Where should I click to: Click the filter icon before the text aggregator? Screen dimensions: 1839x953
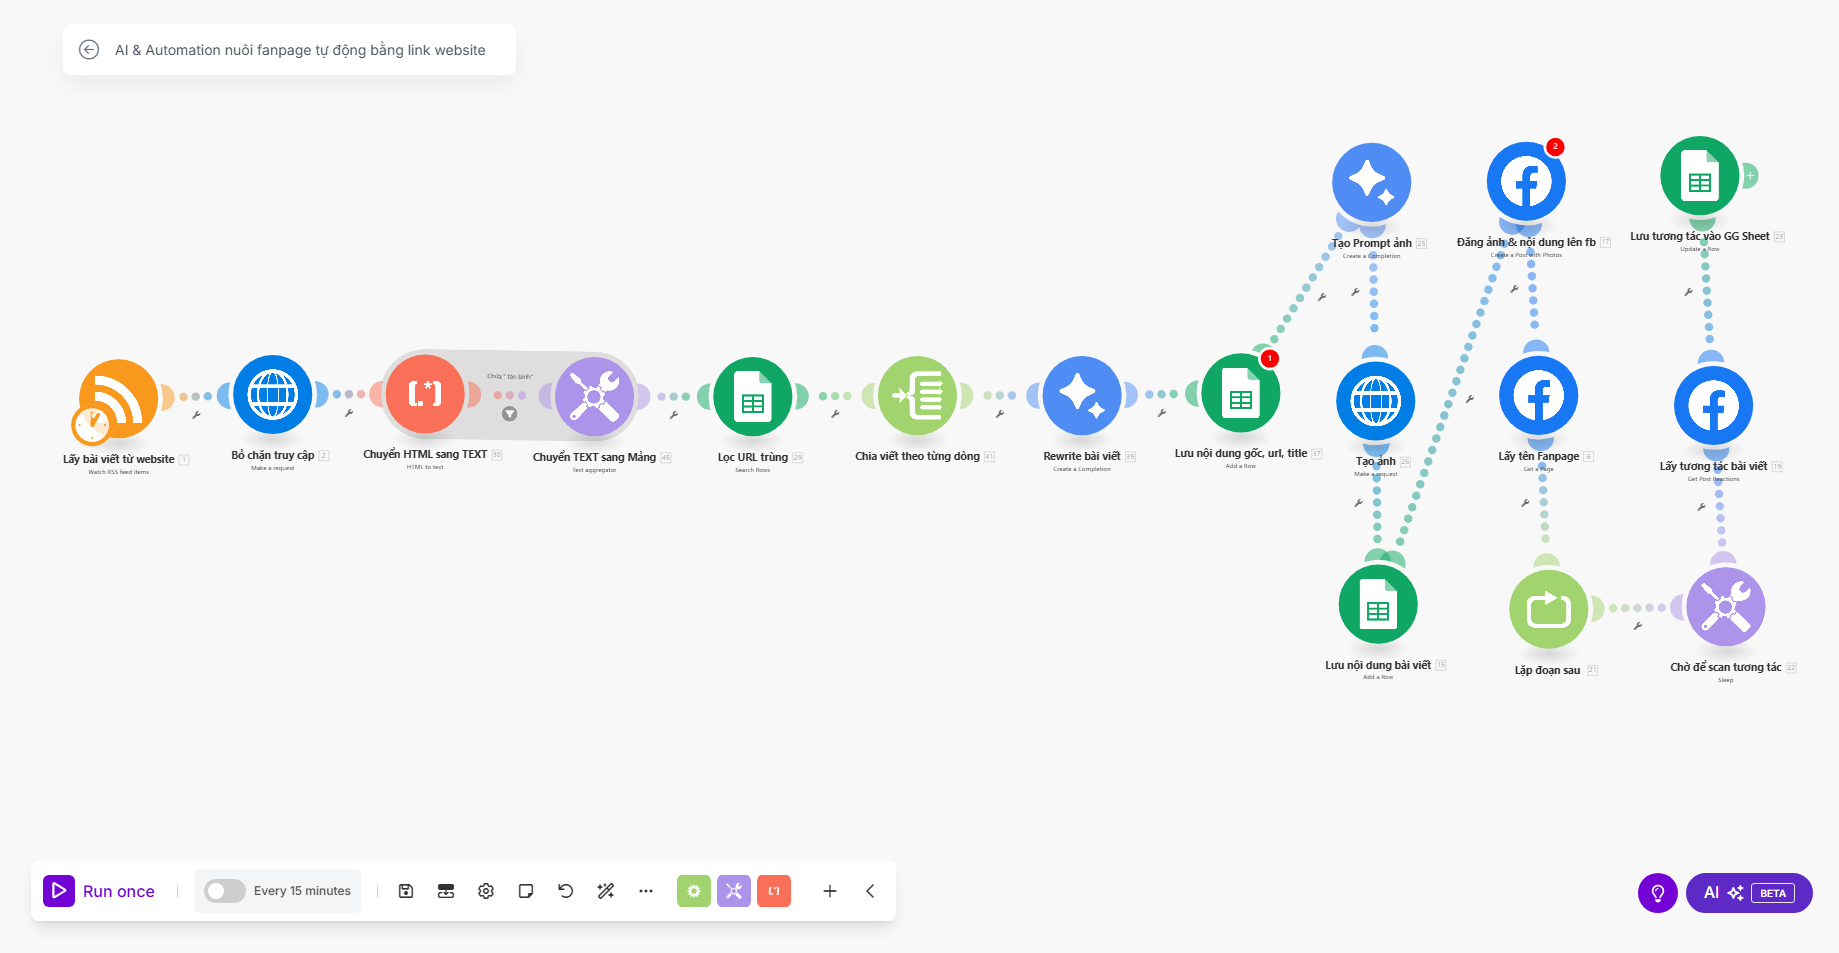point(509,414)
